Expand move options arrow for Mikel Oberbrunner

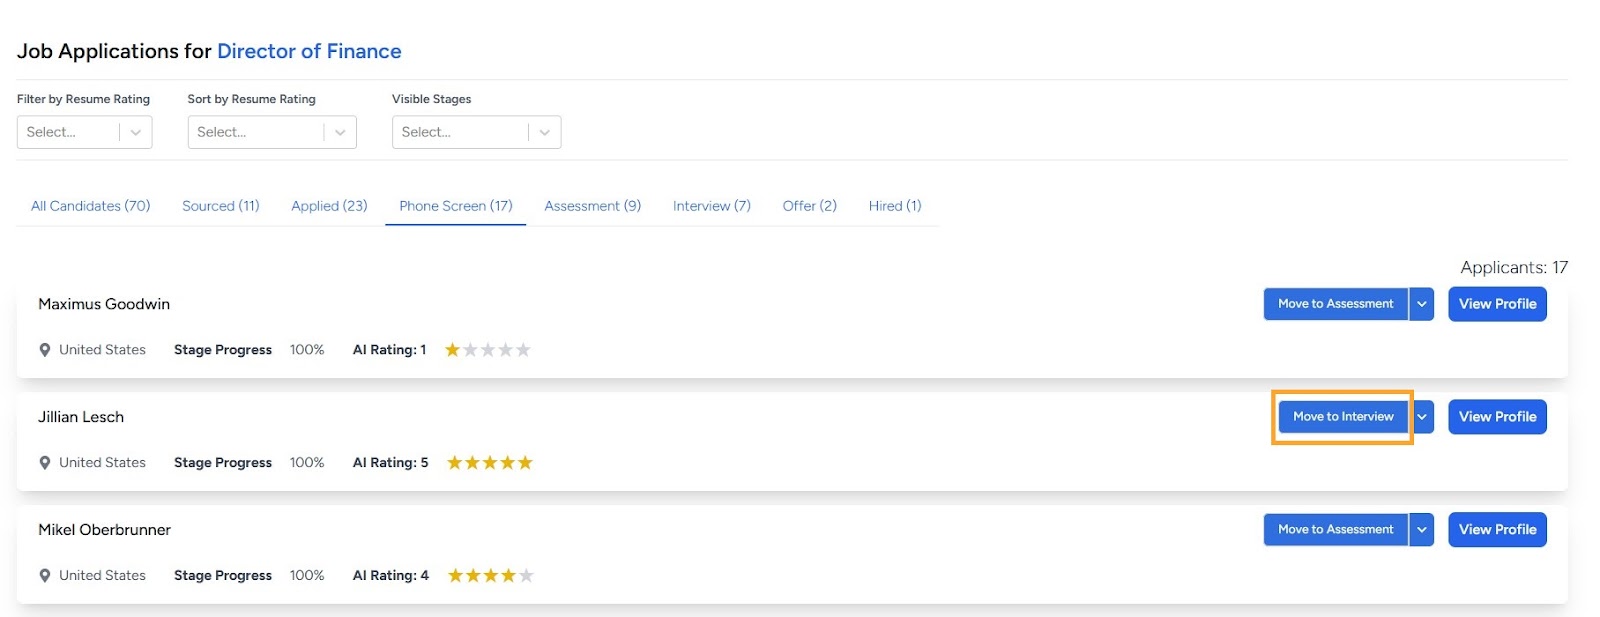pos(1422,530)
